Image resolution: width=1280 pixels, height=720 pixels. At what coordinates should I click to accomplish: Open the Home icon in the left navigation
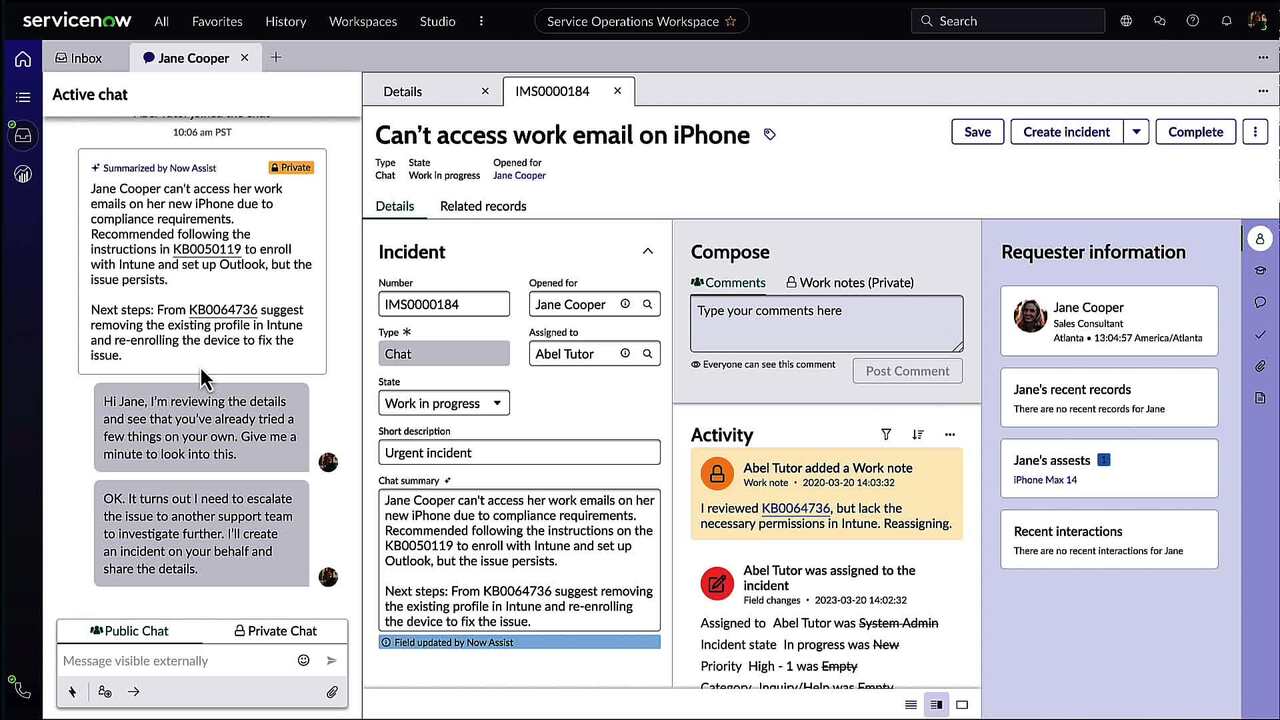pyautogui.click(x=22, y=58)
